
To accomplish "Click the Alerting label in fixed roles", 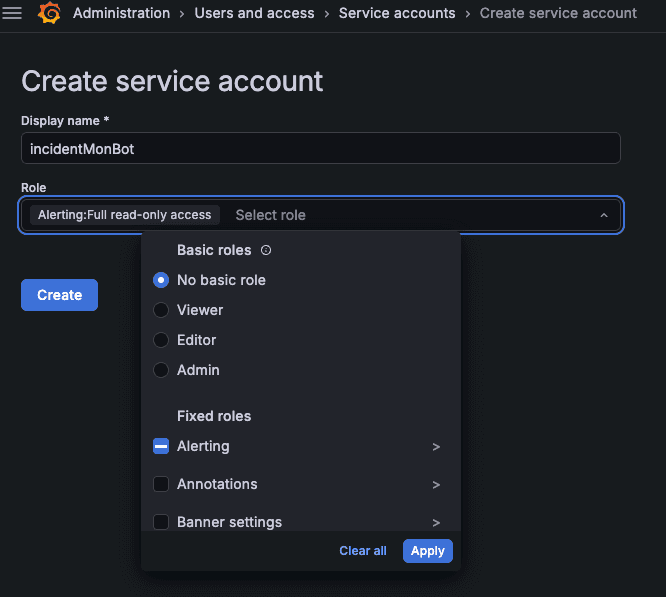I will (203, 446).
